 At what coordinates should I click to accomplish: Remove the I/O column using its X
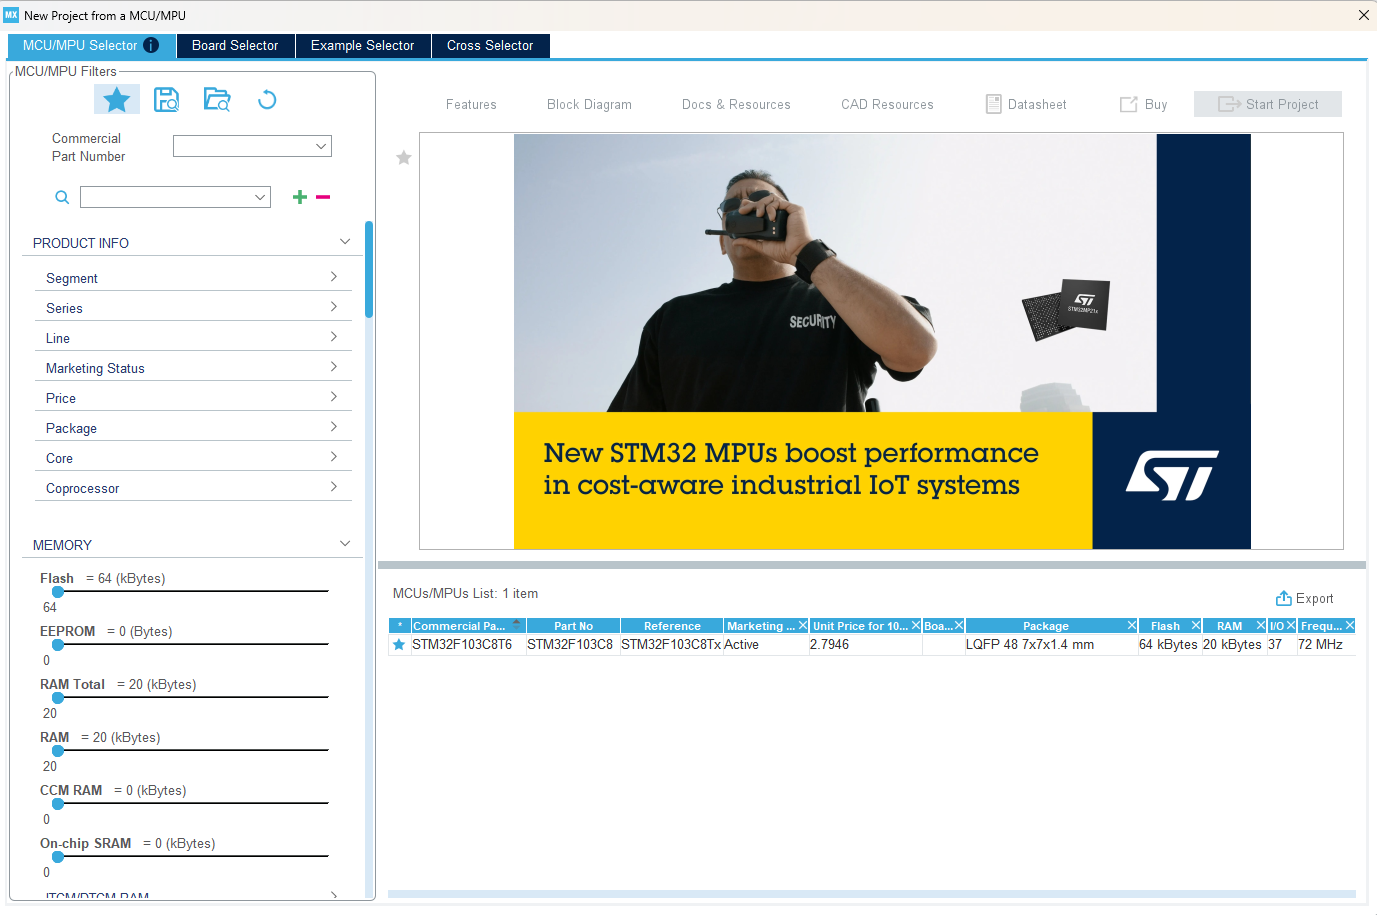click(x=1291, y=625)
